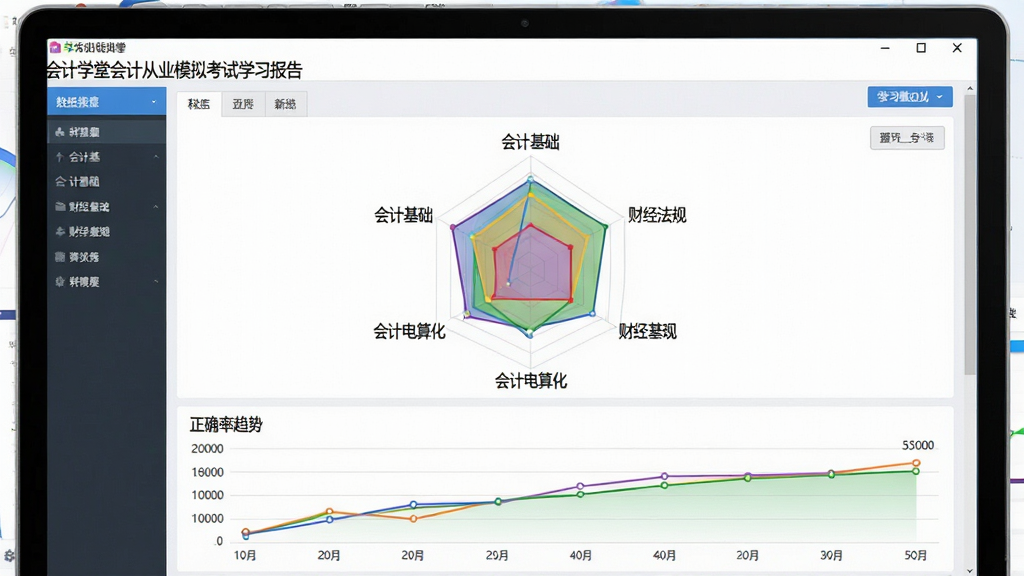Open the highlighted first sidebar menu row
1024x576 pixels.
106,132
